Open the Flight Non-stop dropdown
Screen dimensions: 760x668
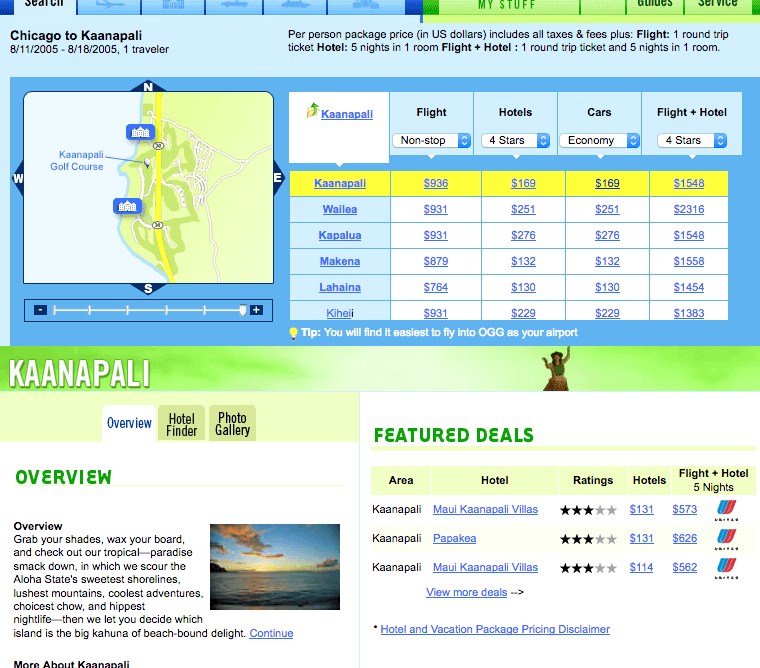pyautogui.click(x=431, y=141)
